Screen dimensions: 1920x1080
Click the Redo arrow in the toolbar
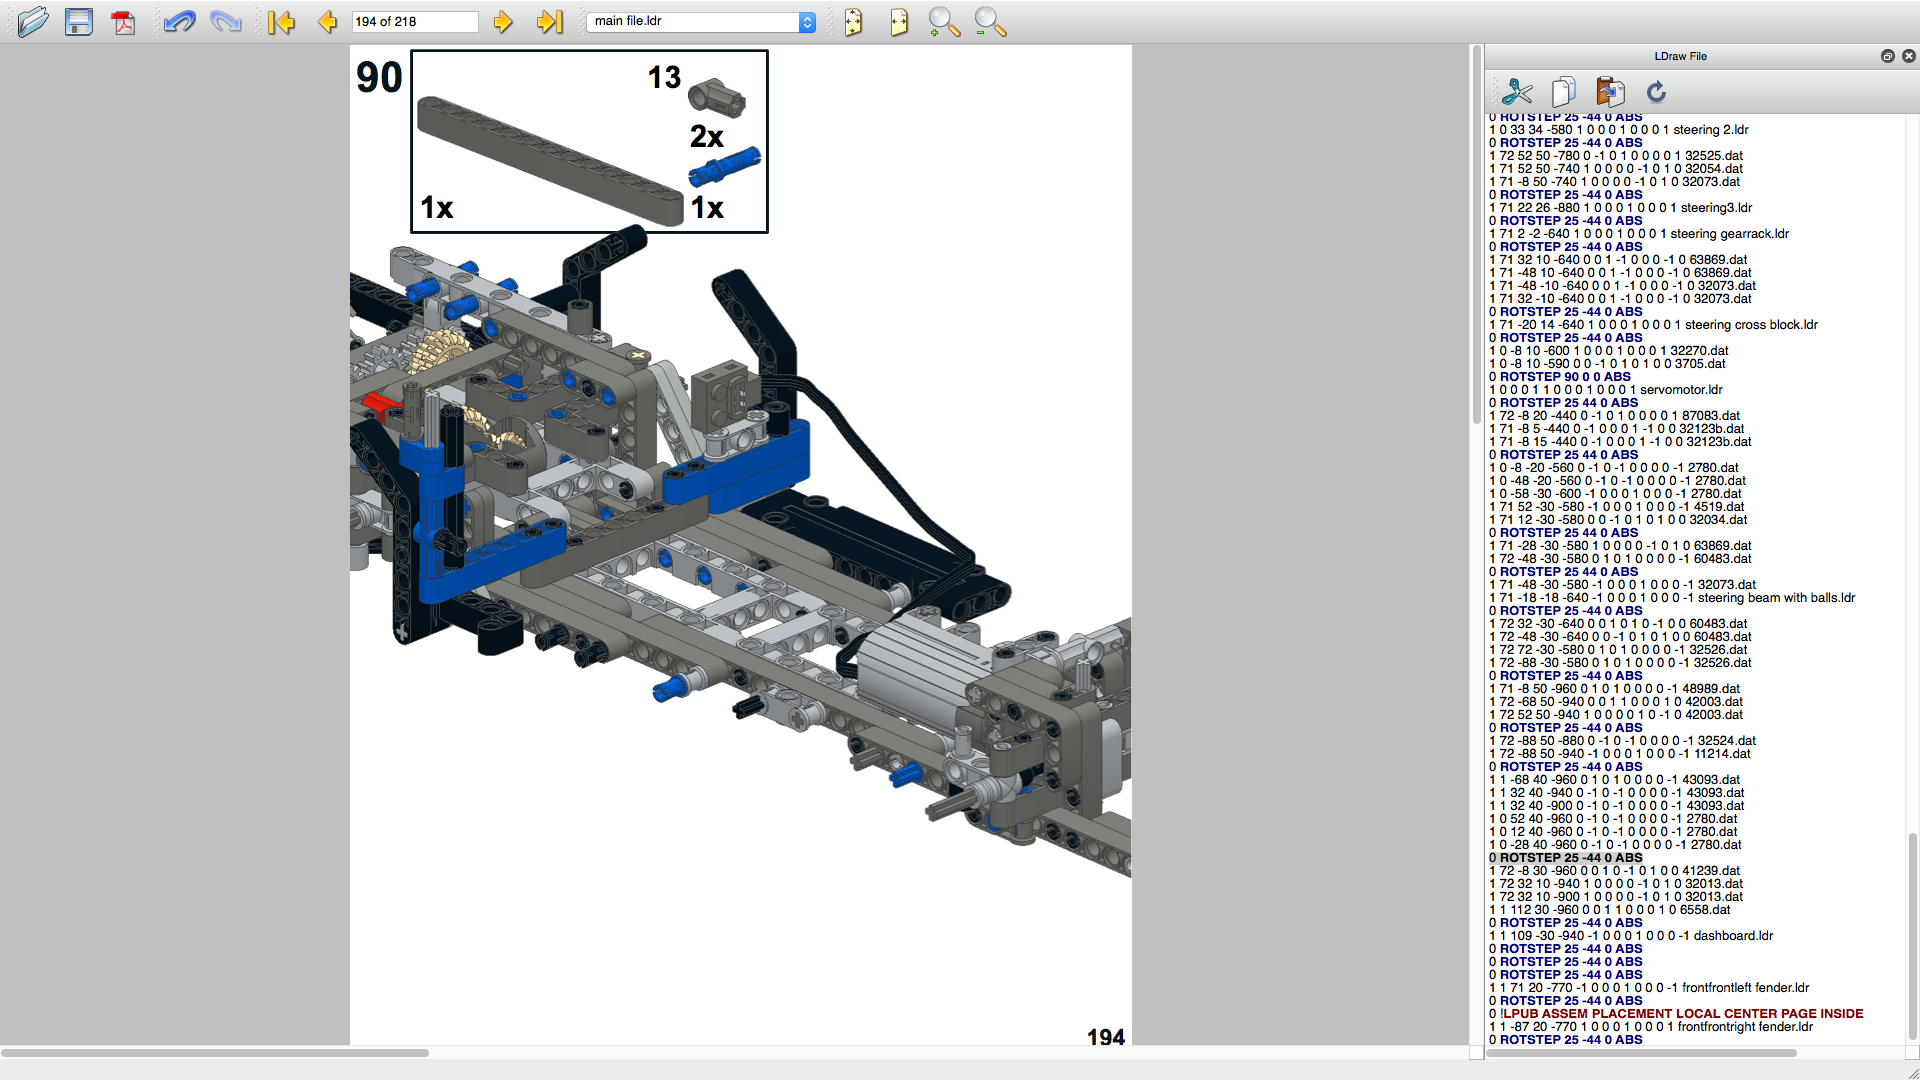[x=226, y=21]
